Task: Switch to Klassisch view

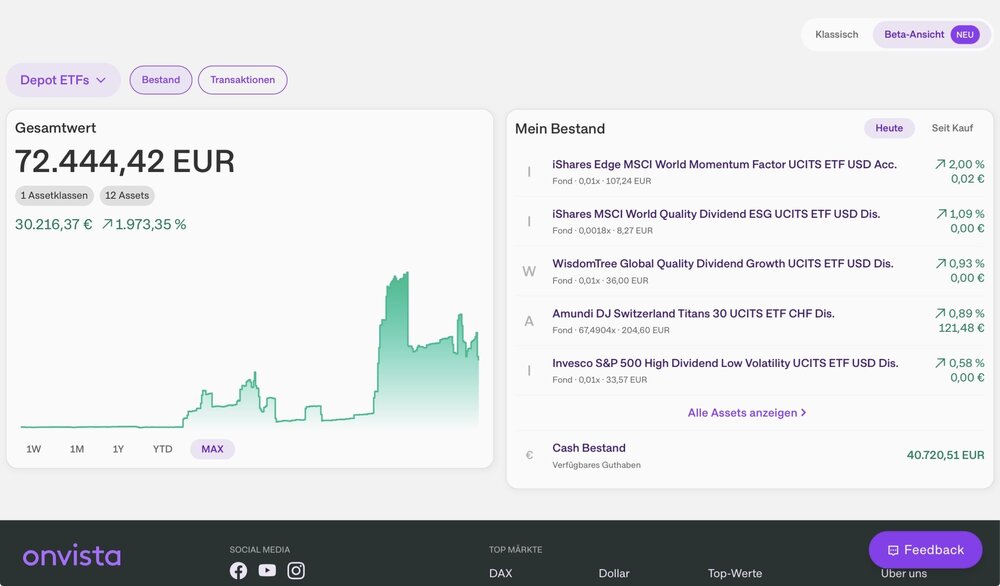Action: click(x=837, y=34)
